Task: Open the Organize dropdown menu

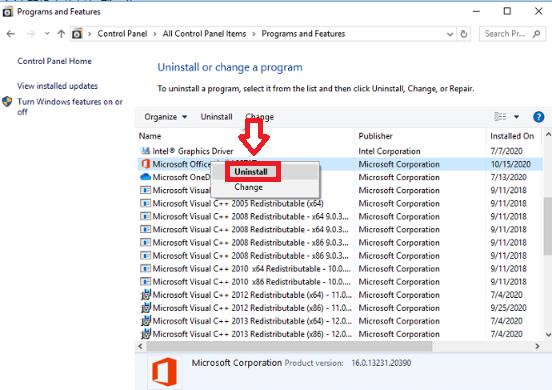Action: [x=165, y=117]
